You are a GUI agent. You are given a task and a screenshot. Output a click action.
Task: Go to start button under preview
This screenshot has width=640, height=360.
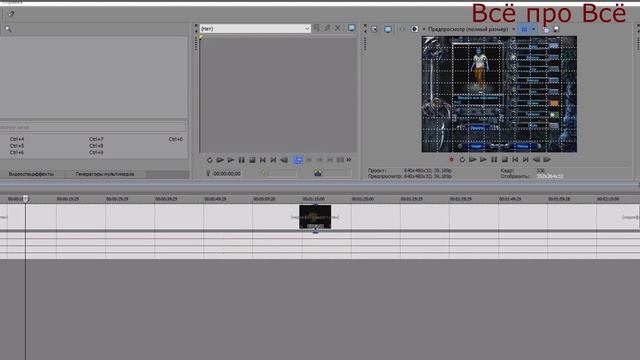515,160
